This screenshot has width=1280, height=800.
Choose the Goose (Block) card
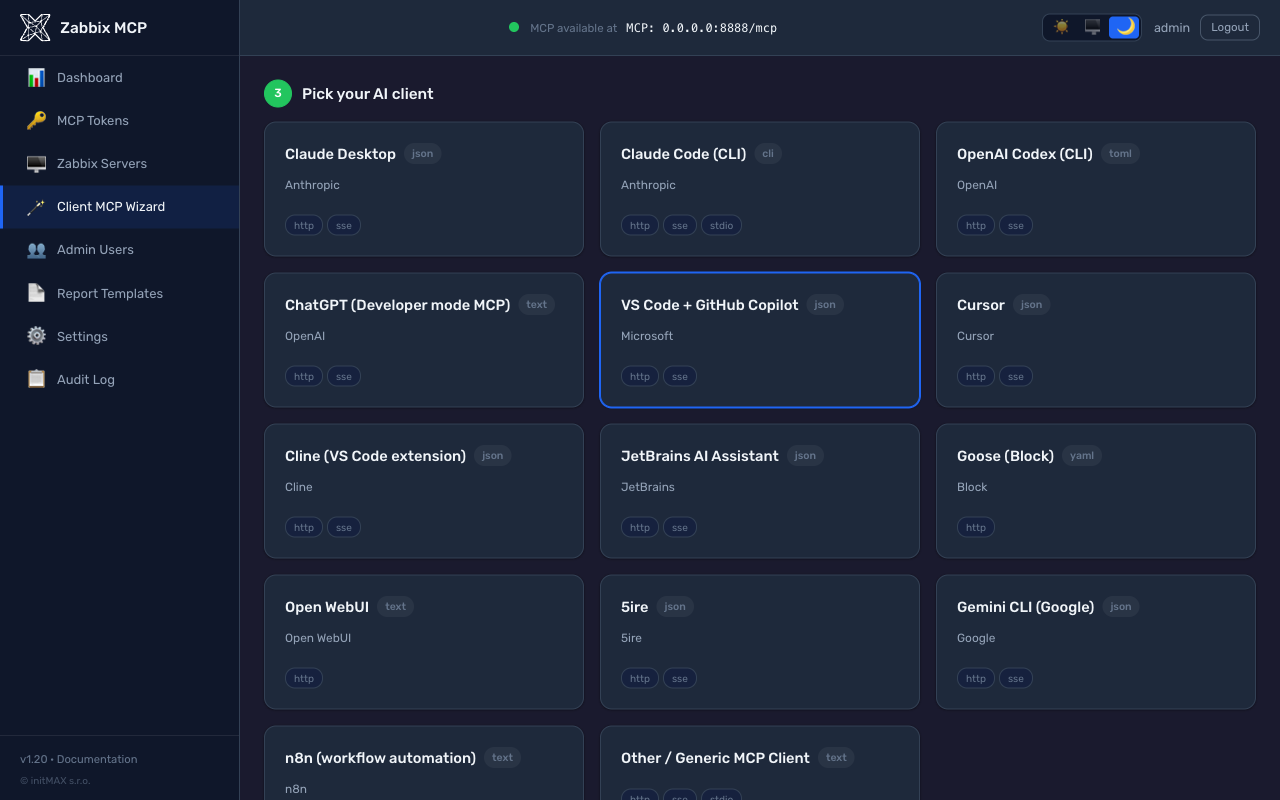pyautogui.click(x=1096, y=491)
